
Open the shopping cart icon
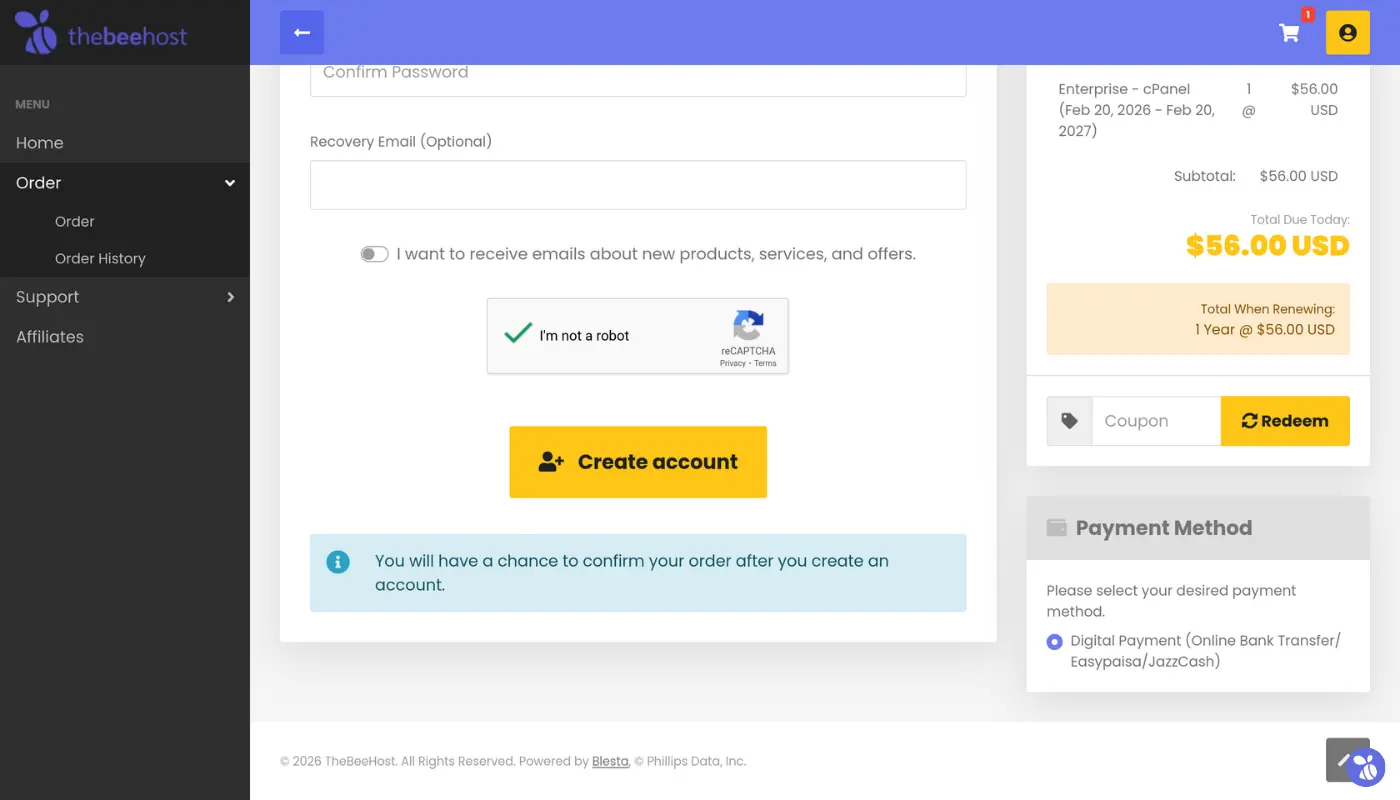point(1289,33)
